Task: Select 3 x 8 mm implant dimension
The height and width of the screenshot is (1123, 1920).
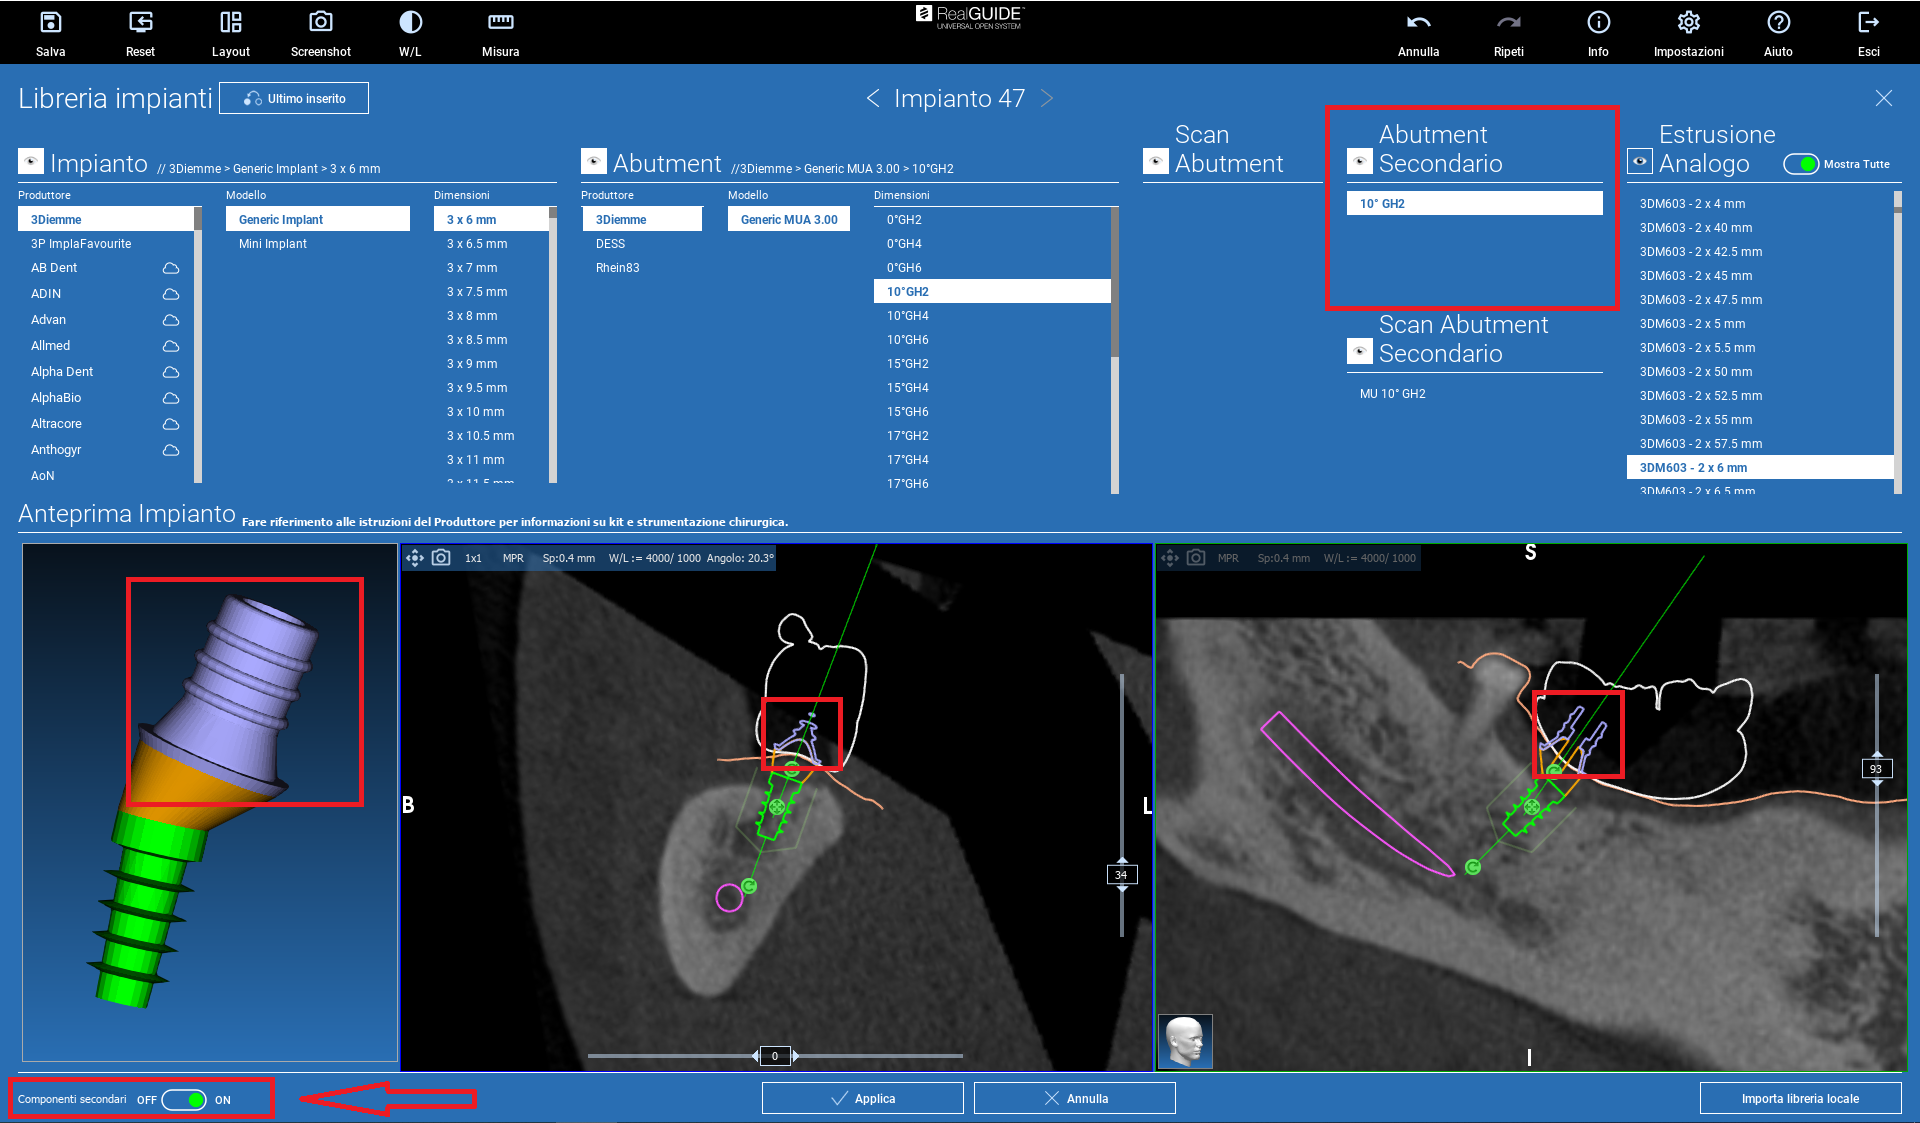Action: (x=472, y=316)
